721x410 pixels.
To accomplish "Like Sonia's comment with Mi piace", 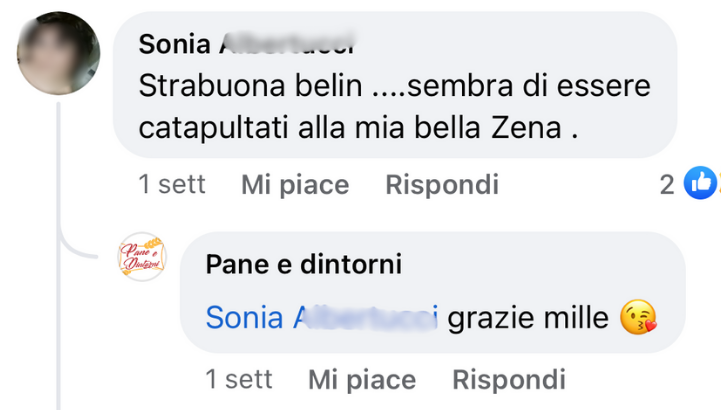I will [295, 185].
